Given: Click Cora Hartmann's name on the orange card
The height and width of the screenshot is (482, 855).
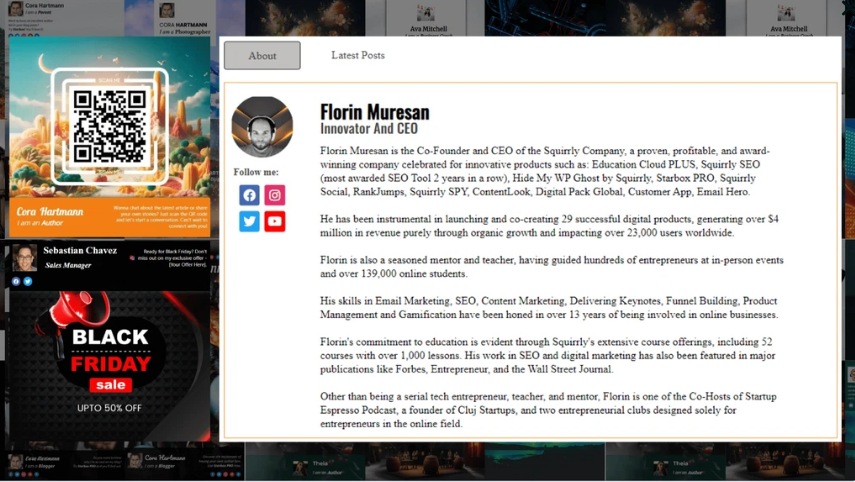Looking at the screenshot, I should pyautogui.click(x=49, y=212).
